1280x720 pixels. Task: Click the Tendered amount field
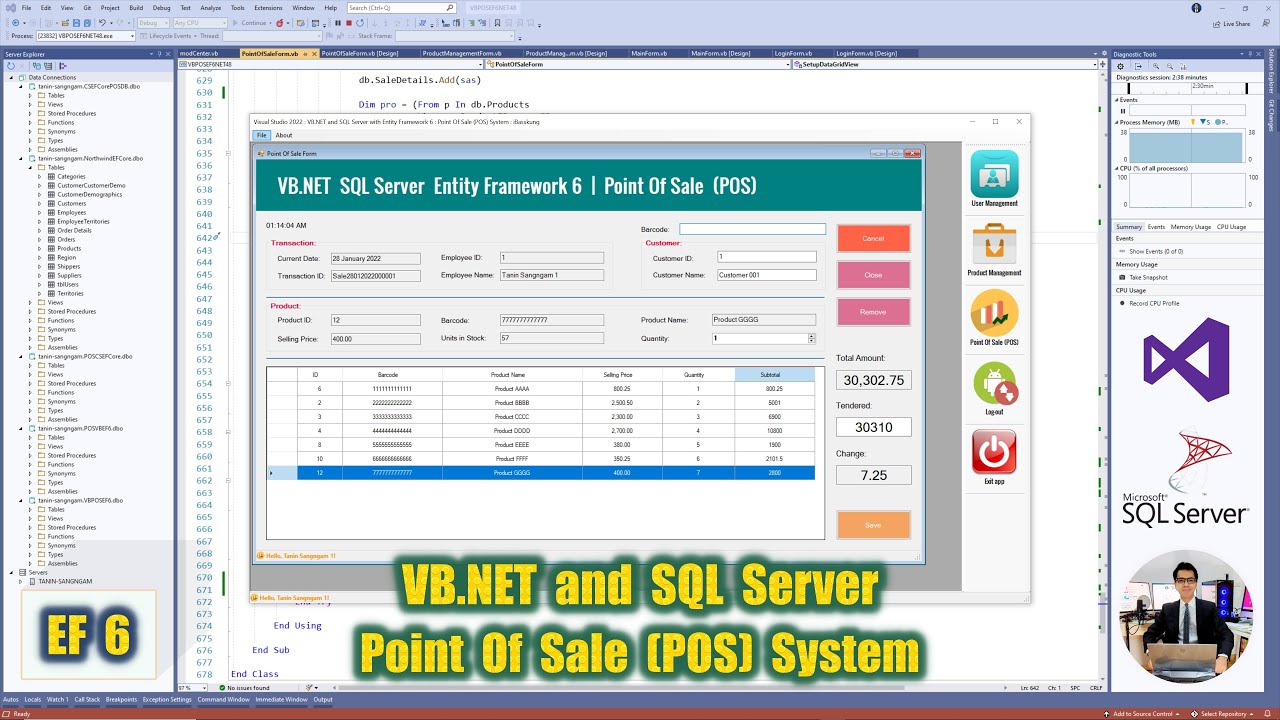[873, 427]
